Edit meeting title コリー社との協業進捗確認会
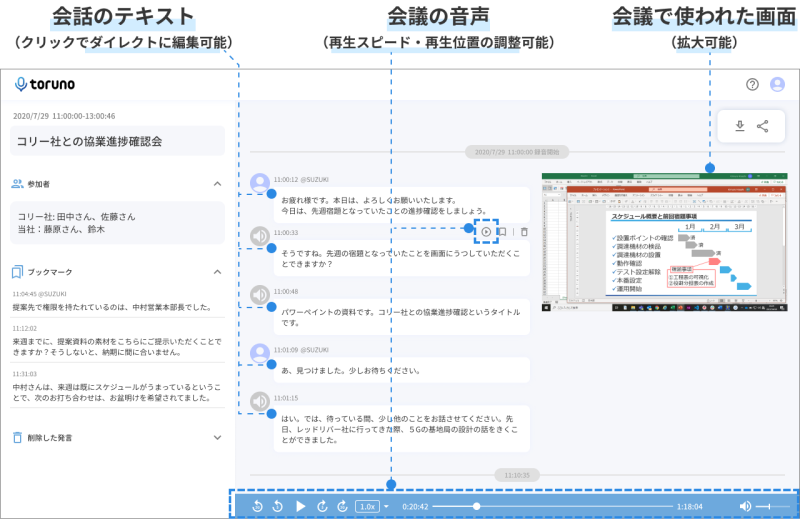The height and width of the screenshot is (519, 800). point(117,141)
